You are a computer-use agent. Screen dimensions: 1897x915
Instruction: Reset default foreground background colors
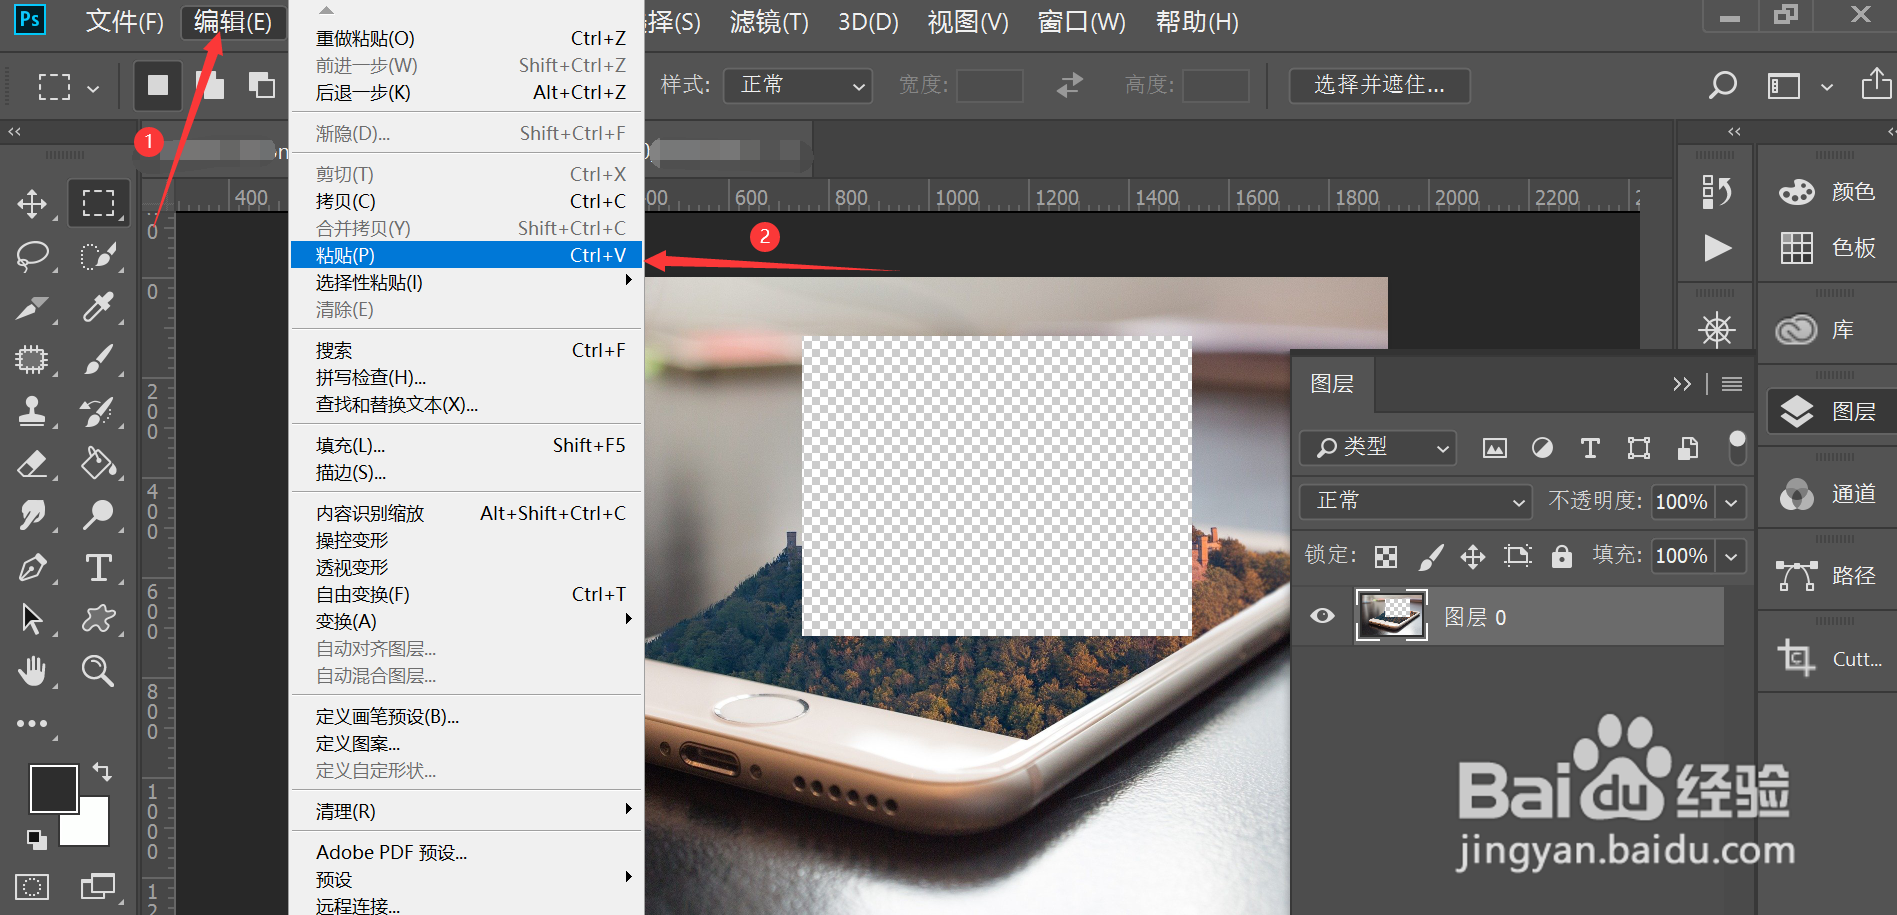click(36, 839)
